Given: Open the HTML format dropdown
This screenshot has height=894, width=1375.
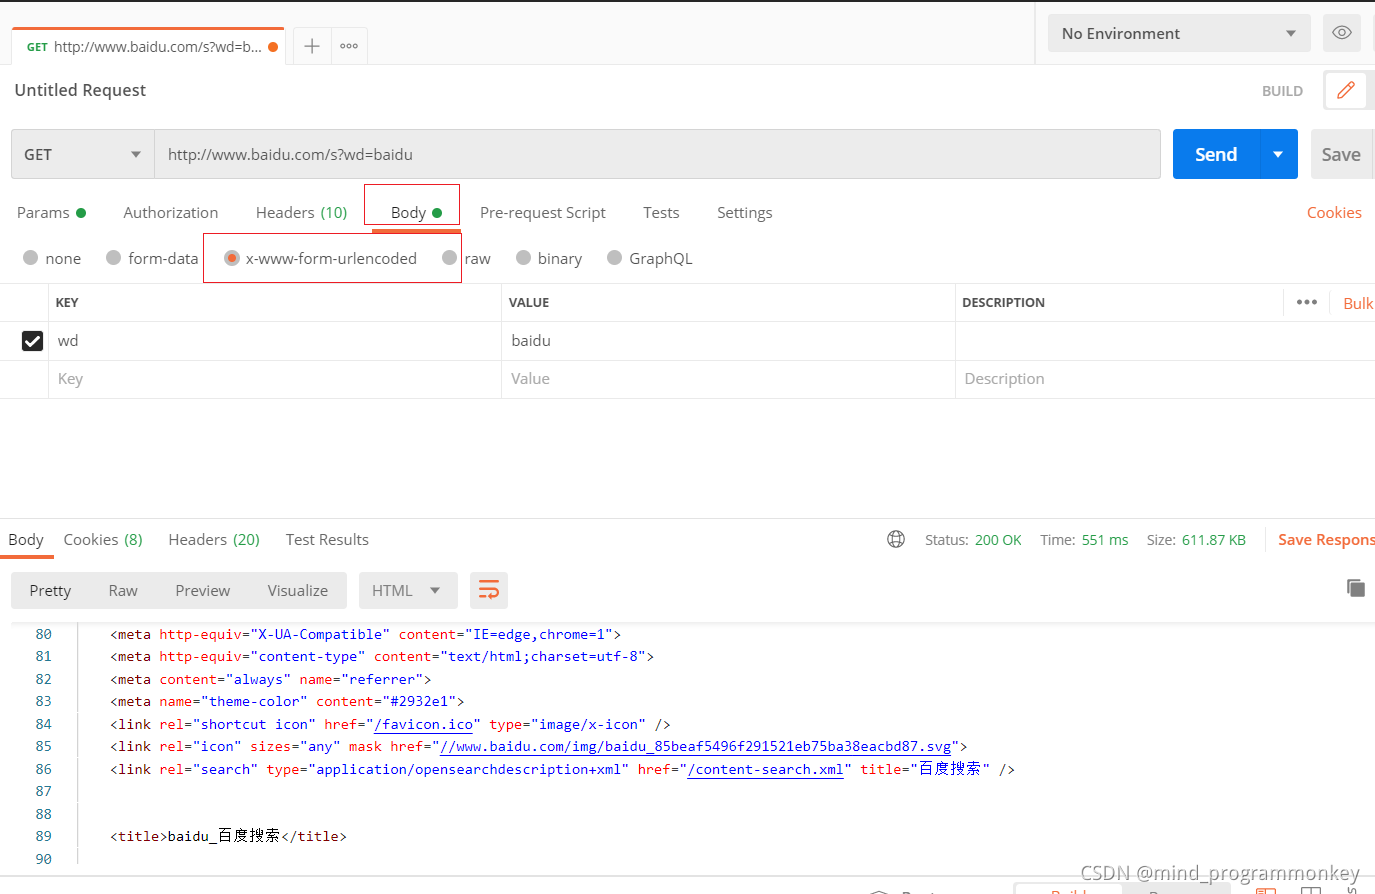Looking at the screenshot, I should pyautogui.click(x=408, y=590).
